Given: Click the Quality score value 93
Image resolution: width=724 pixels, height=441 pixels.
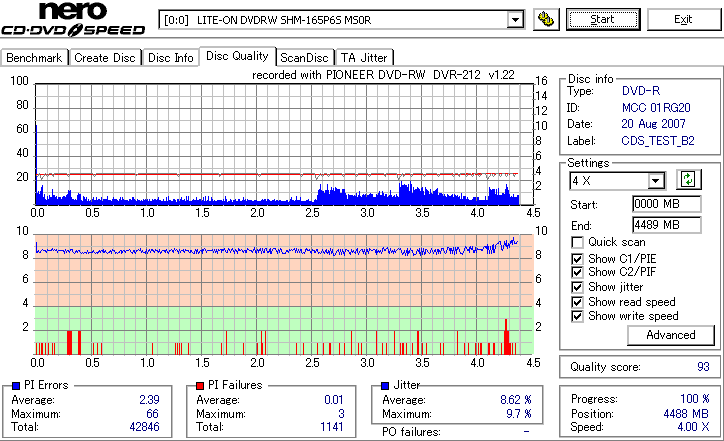Looking at the screenshot, I should tap(703, 367).
